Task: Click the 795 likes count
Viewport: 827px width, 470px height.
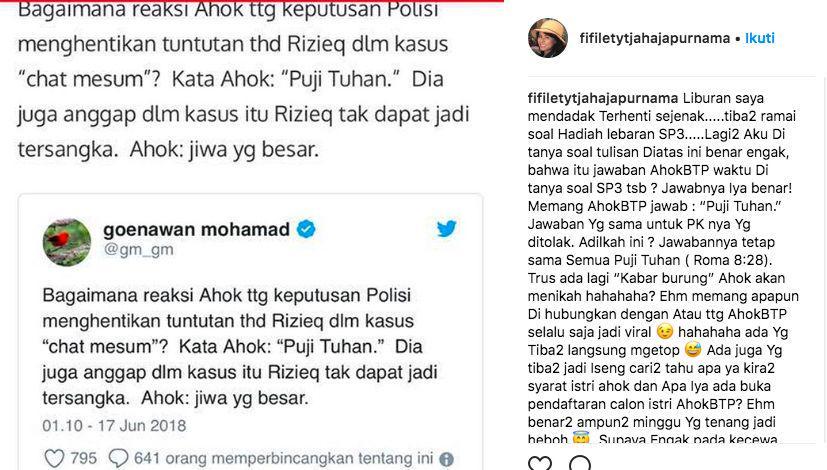Action: [83, 458]
